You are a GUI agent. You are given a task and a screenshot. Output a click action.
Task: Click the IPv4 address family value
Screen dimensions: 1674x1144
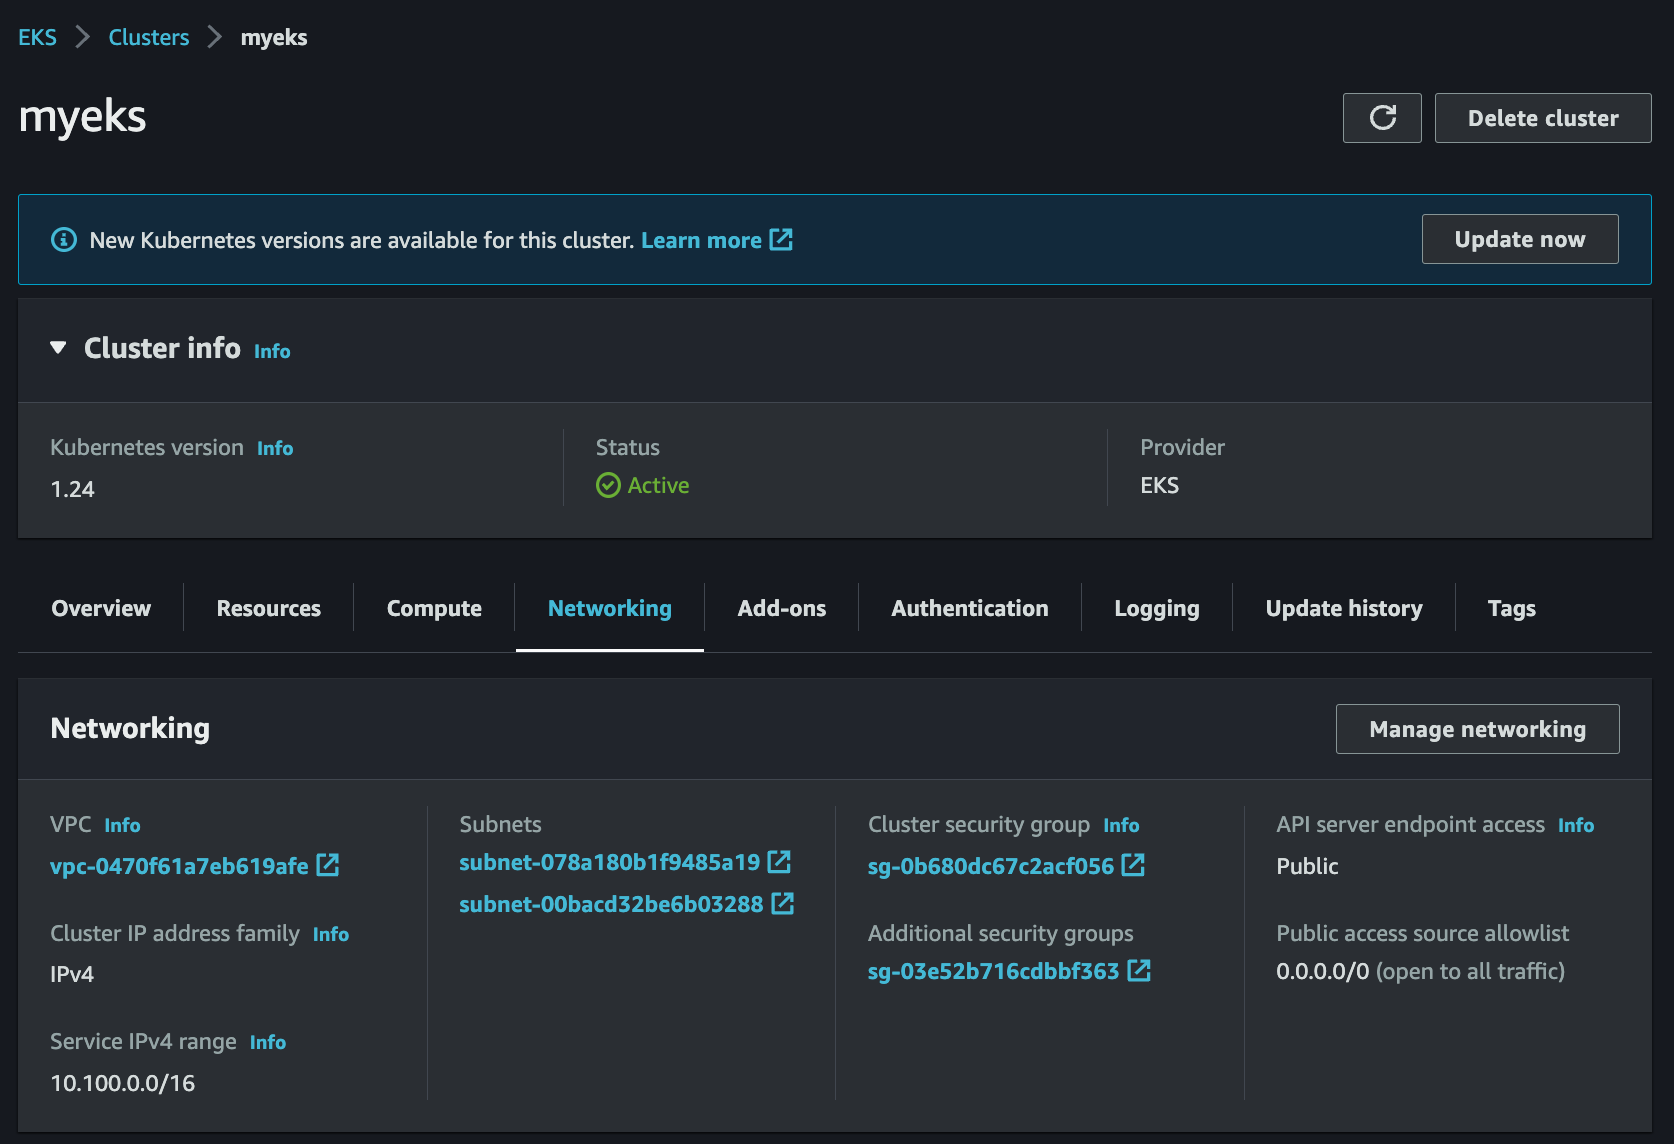[x=72, y=974]
